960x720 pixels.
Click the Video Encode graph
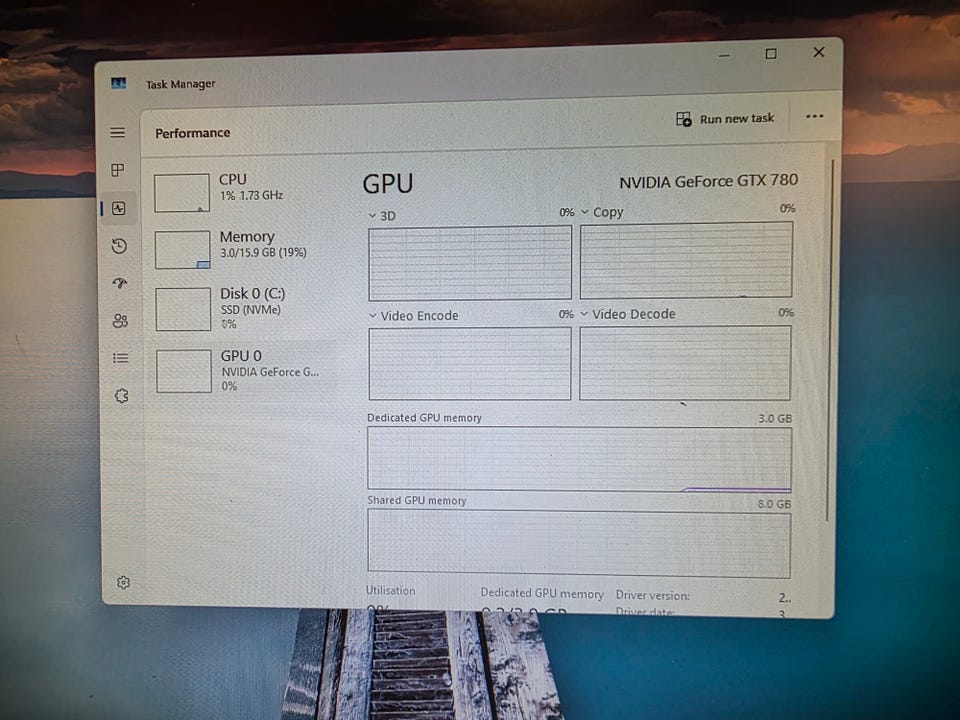(470, 364)
